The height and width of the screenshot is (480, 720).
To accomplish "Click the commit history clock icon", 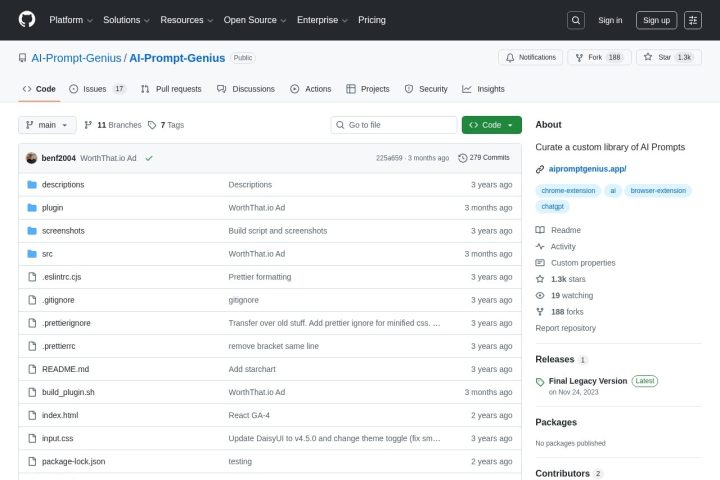I will (x=462, y=158).
